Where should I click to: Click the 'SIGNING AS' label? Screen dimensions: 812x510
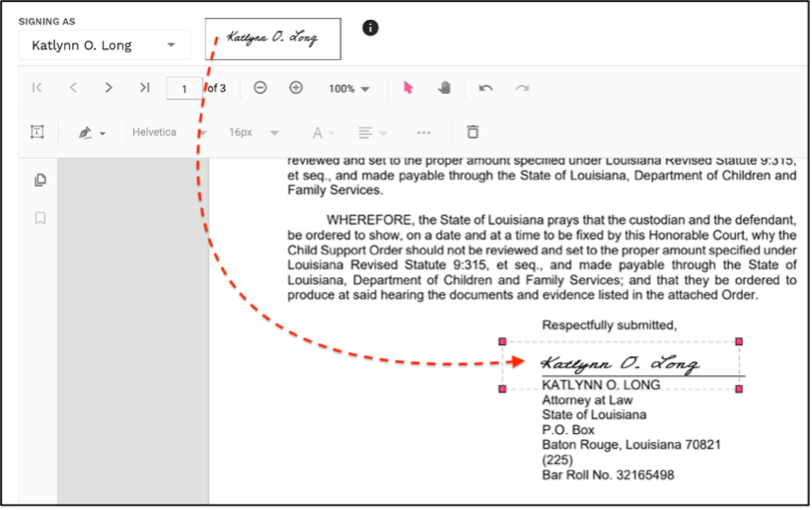click(47, 21)
